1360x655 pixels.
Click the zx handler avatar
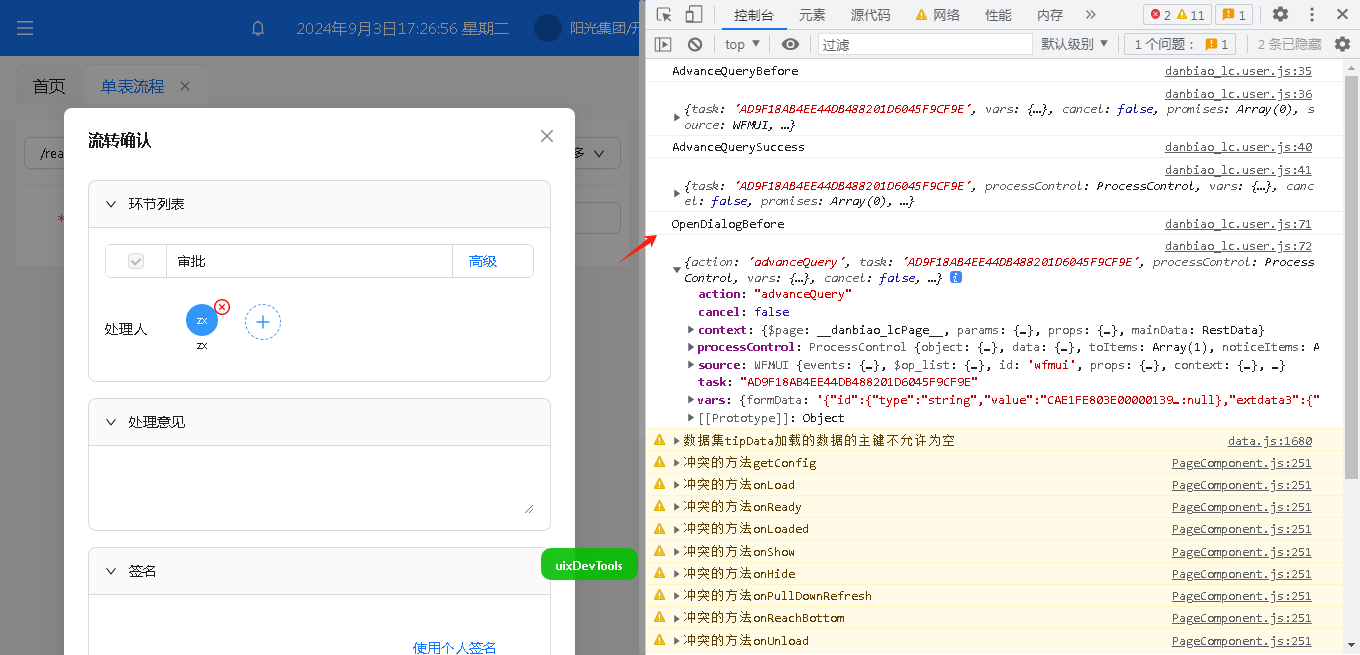pos(202,320)
